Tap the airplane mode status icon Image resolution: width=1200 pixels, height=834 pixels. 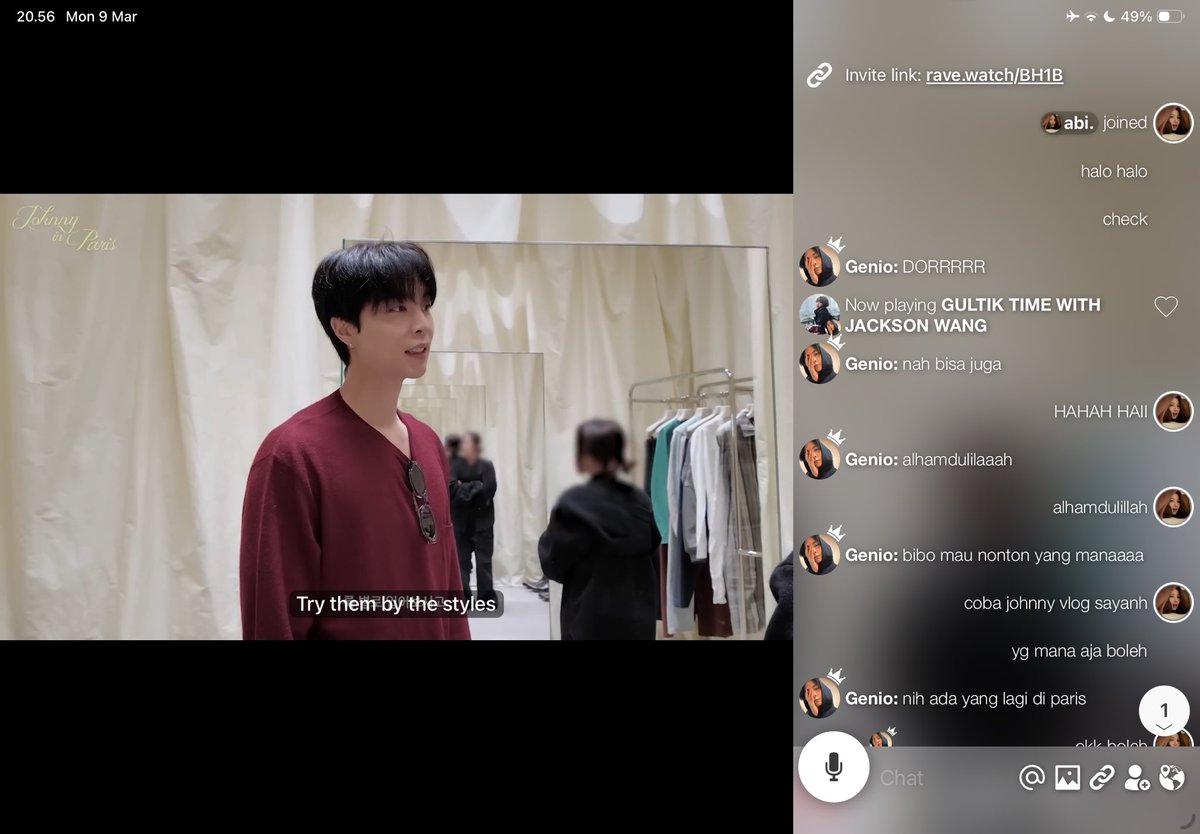1073,17
